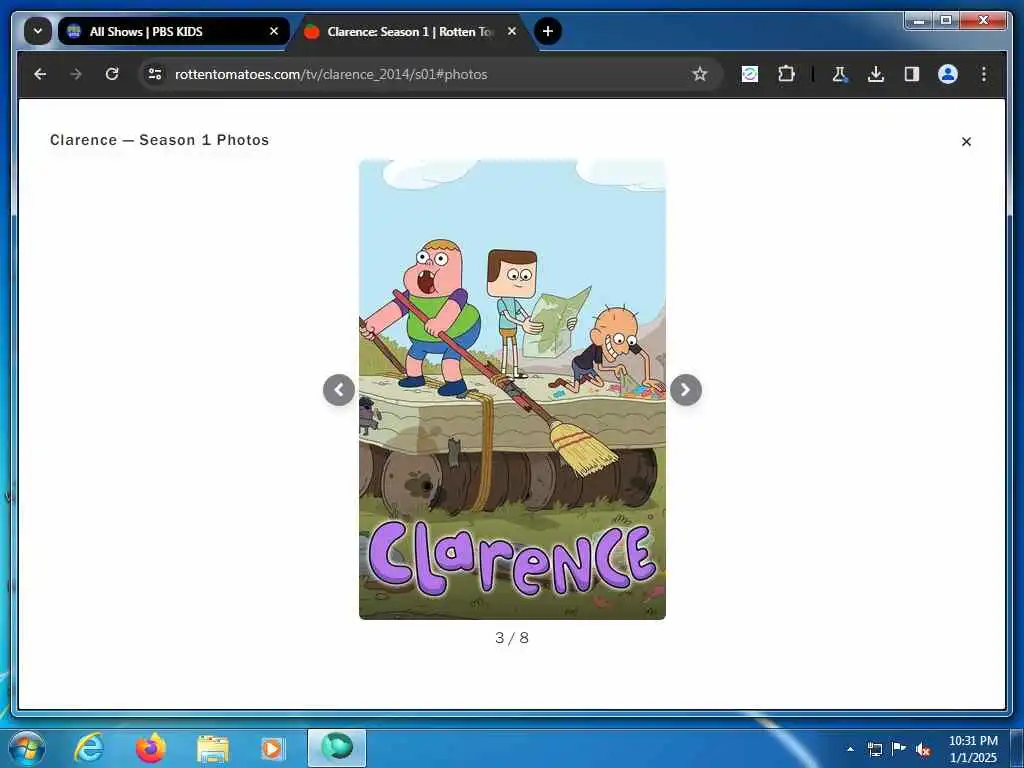Image resolution: width=1024 pixels, height=768 pixels.
Task: Open Action Center flag icon
Action: click(899, 748)
